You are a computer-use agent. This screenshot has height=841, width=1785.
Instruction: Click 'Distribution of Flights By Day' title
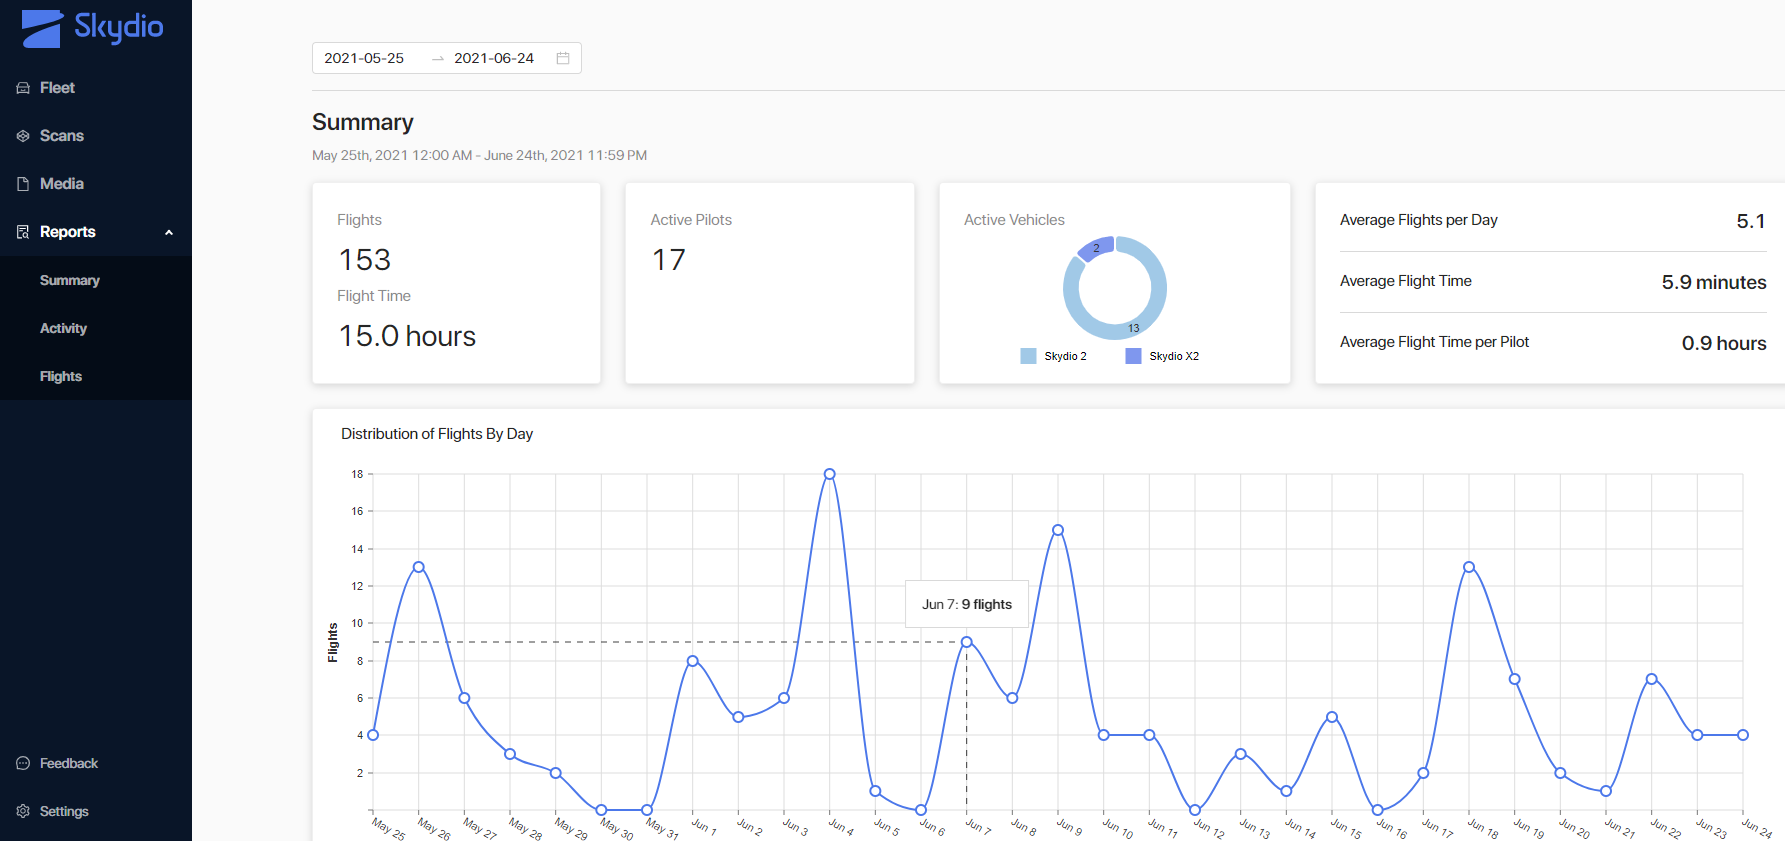[437, 434]
